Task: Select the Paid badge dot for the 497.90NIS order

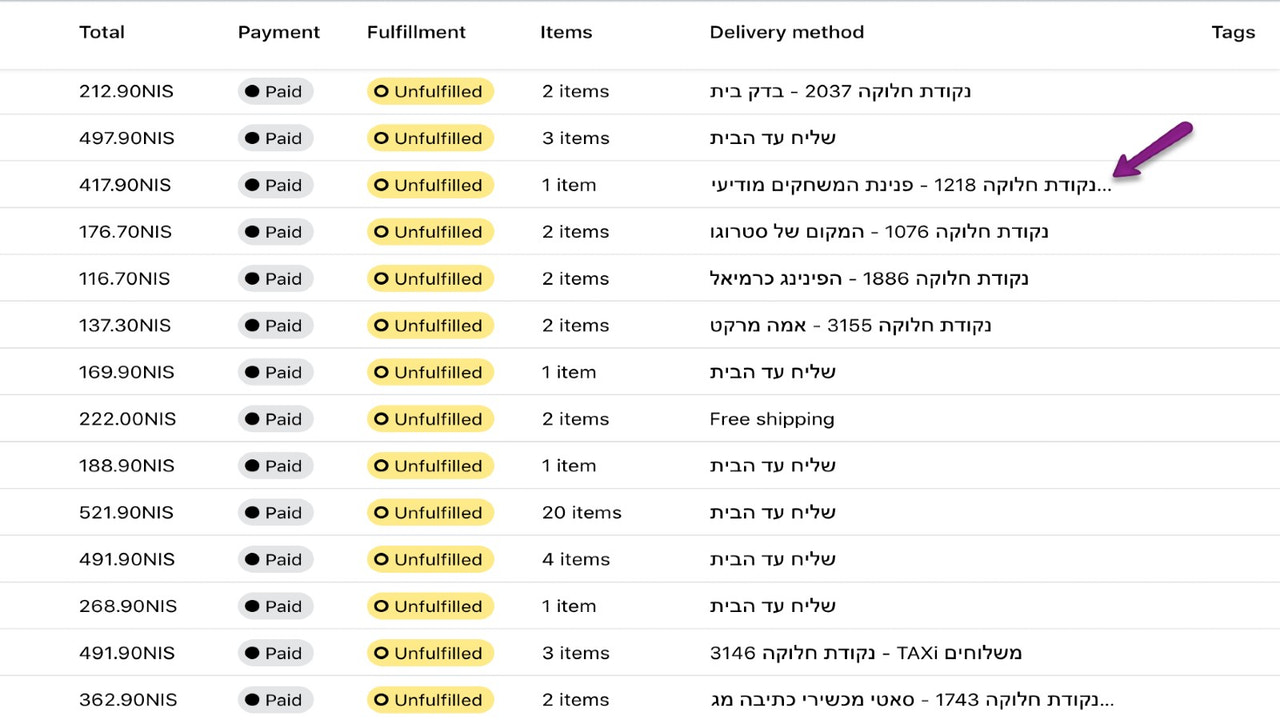Action: point(252,138)
